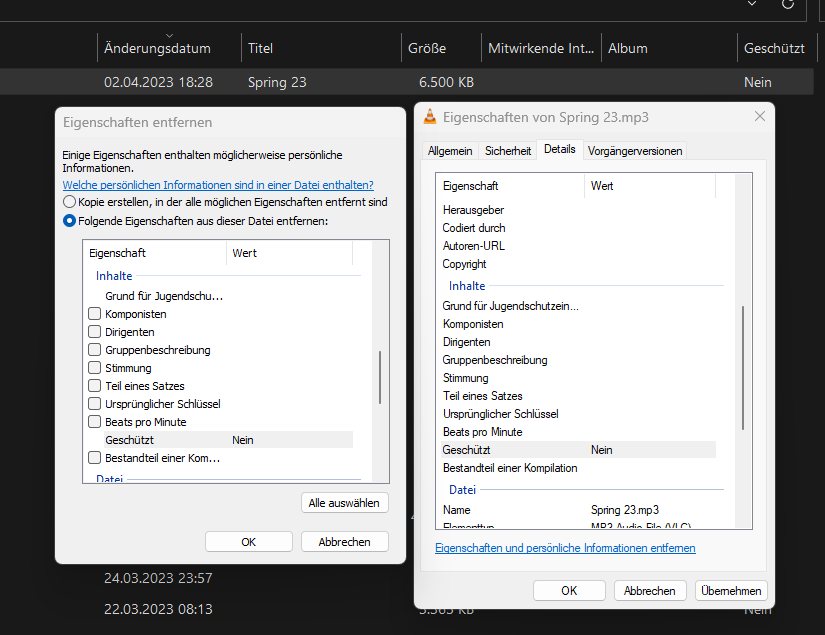Image resolution: width=825 pixels, height=635 pixels.
Task: Open the Sicherheit tab
Action: tap(508, 151)
